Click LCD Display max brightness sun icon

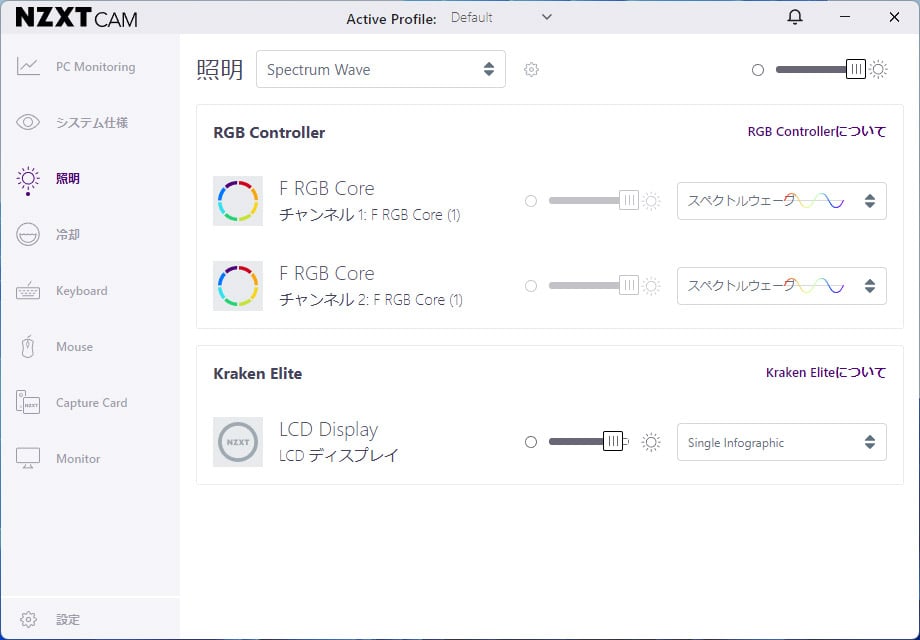[x=651, y=442]
